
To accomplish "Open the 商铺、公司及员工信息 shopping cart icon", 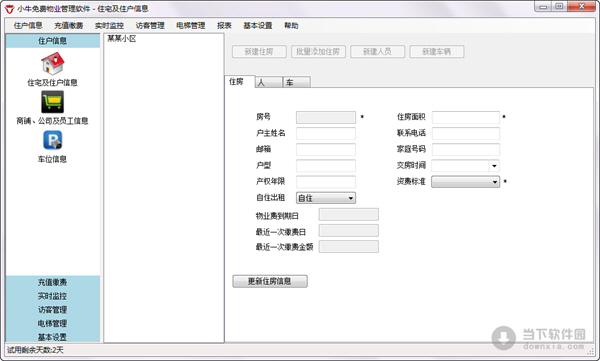I will click(x=52, y=102).
